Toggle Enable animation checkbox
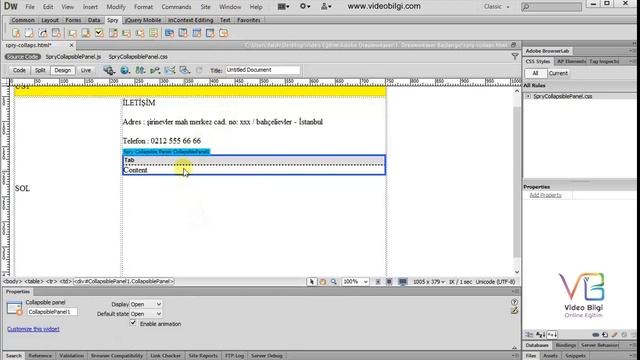The height and width of the screenshot is (360, 640). click(133, 323)
